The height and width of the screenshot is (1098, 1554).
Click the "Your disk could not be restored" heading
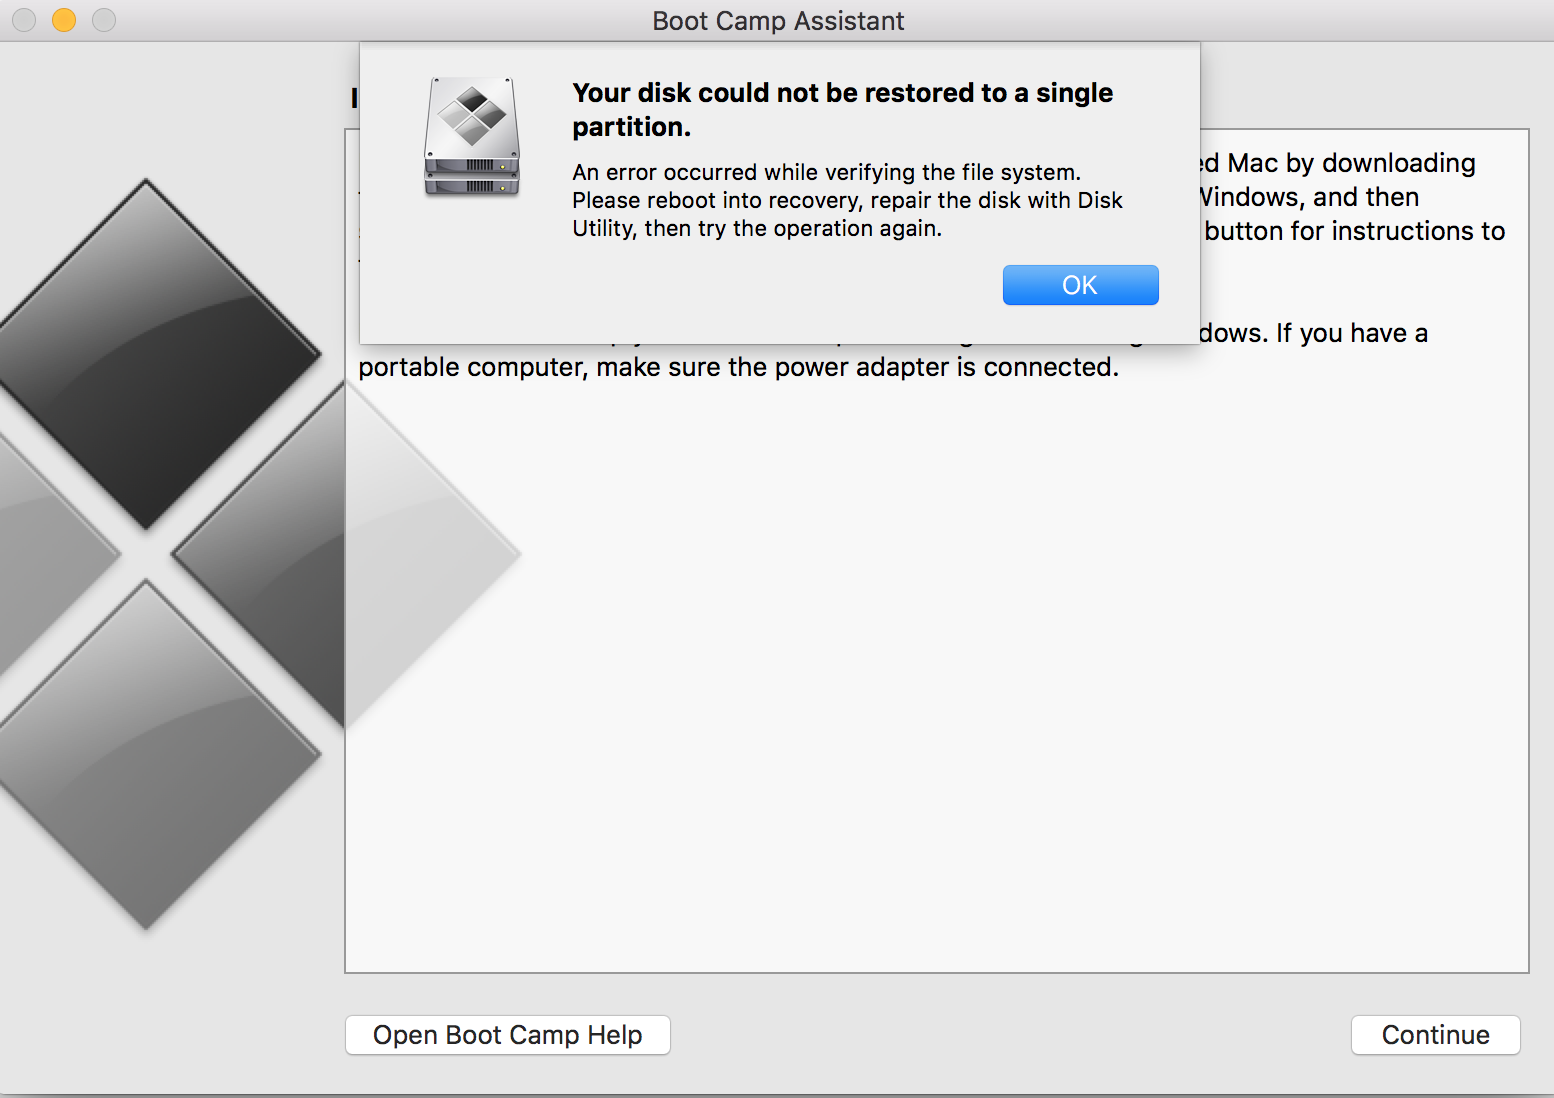[842, 110]
